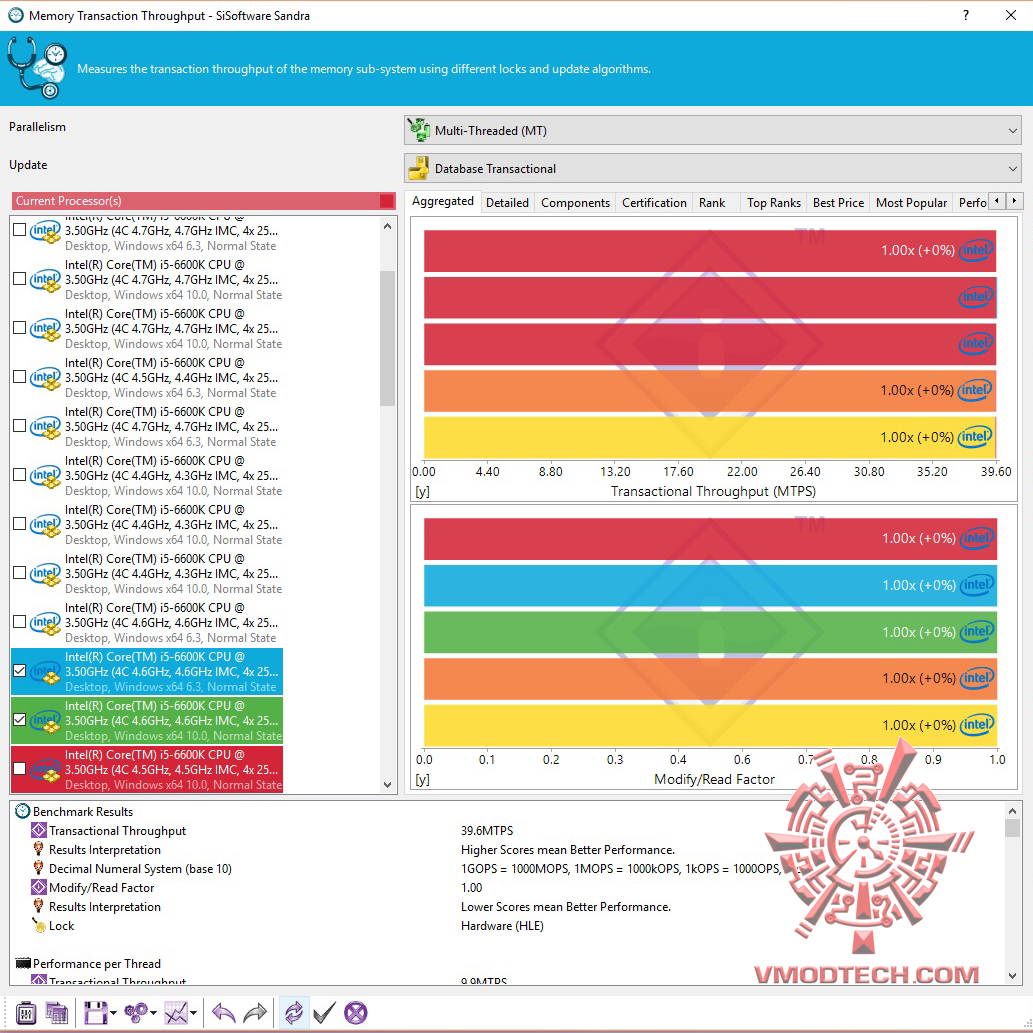Screen dimensions: 1033x1033
Task: Click the processor list vertical scrollbar thumb
Action: click(387, 338)
